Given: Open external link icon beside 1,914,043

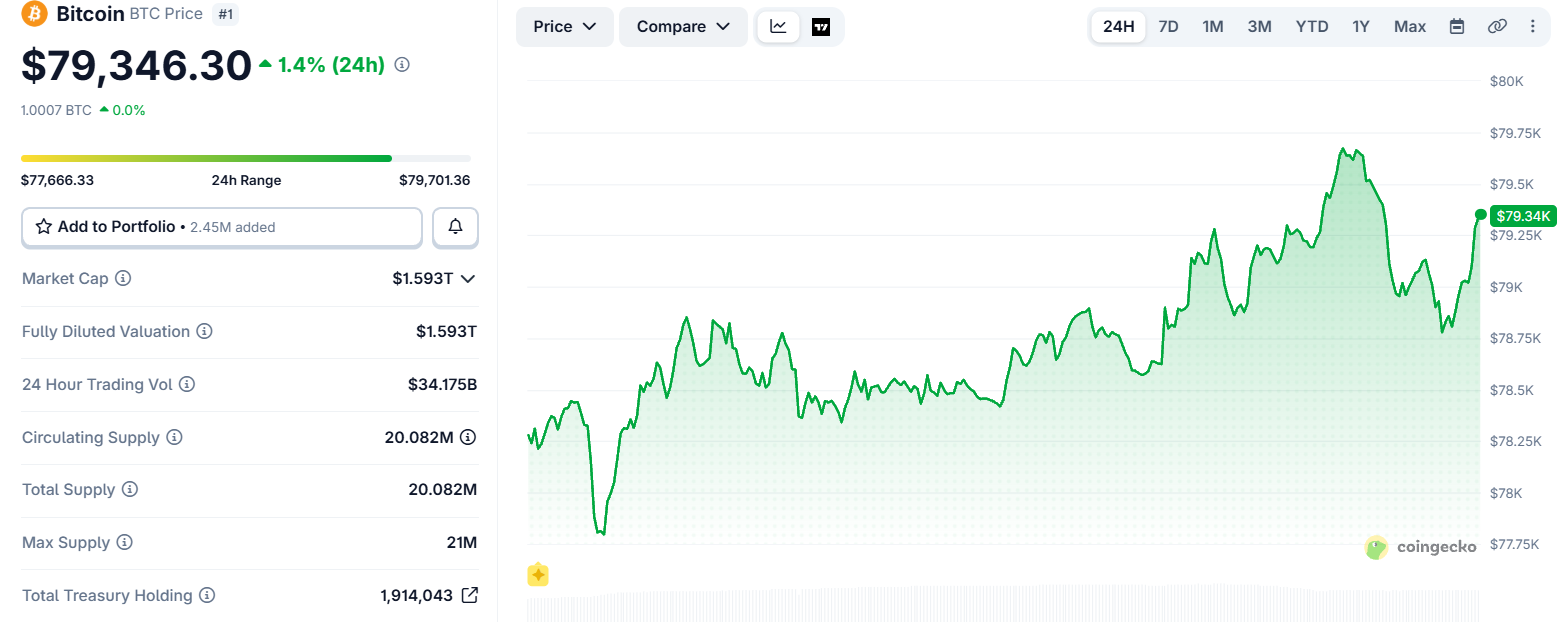Looking at the screenshot, I should click(x=469, y=595).
